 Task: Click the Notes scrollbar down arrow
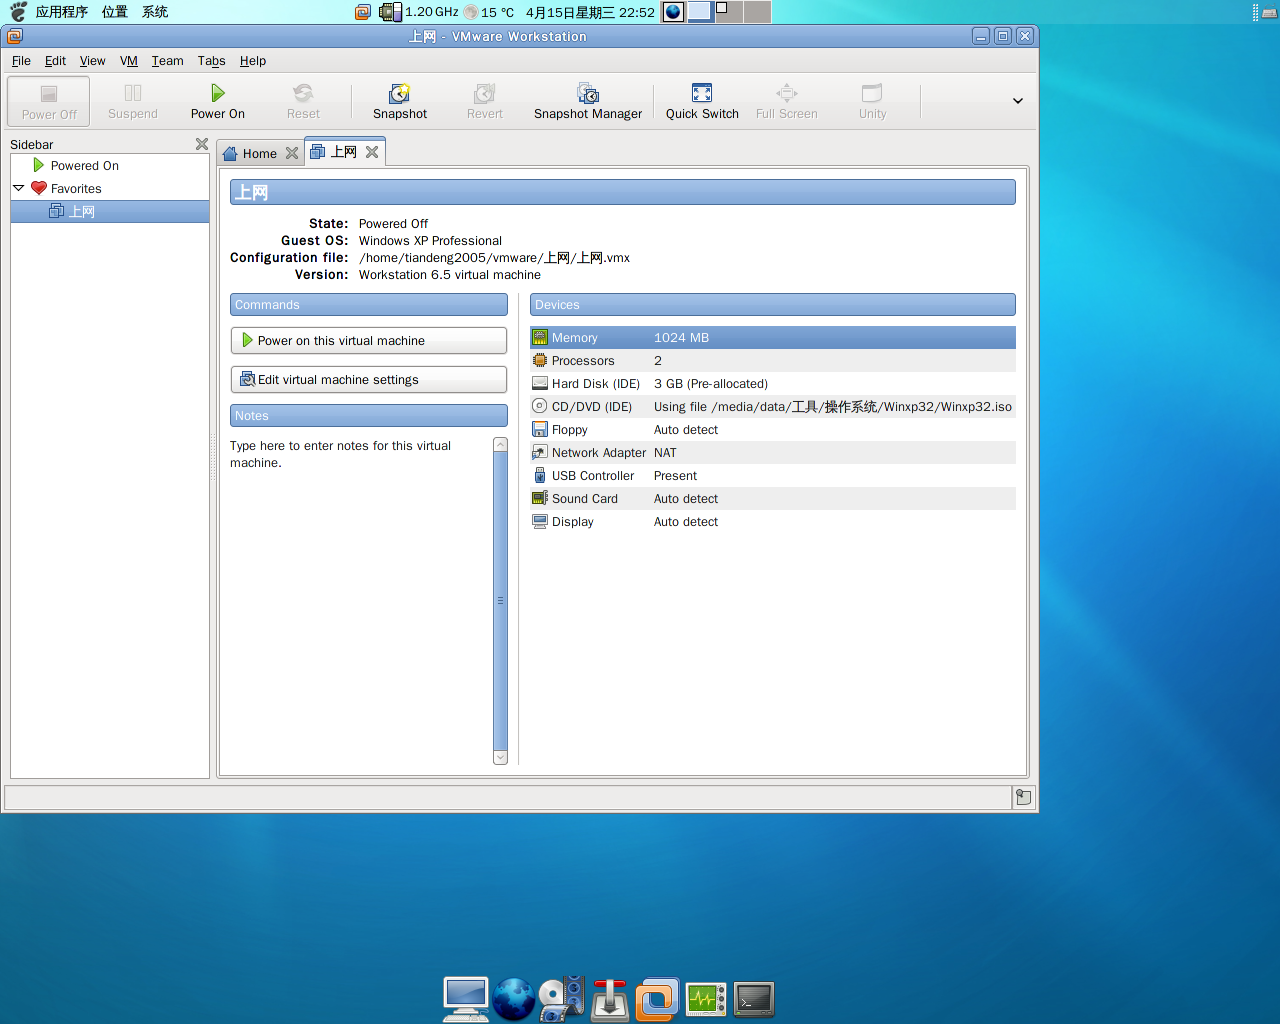[501, 758]
